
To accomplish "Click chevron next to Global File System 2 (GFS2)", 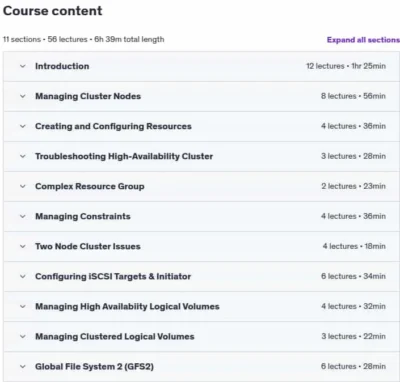I will point(23,366).
